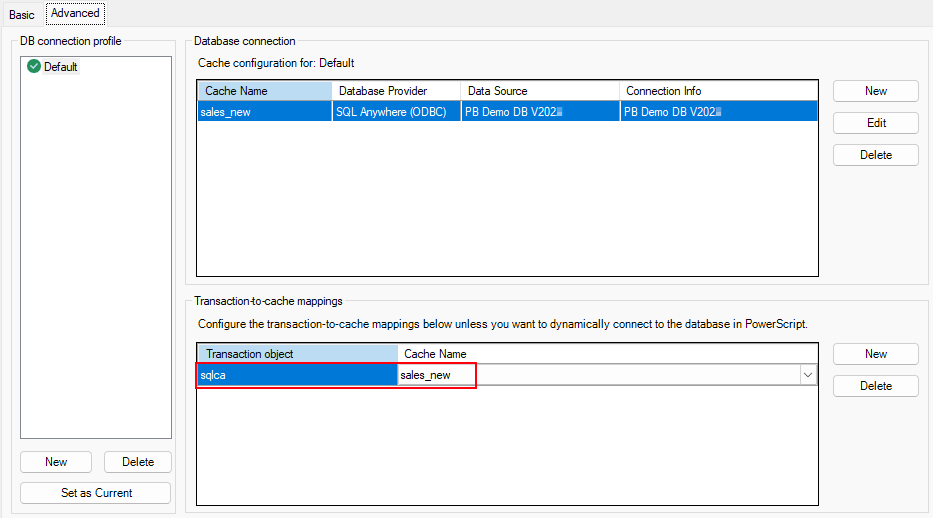Viewport: 933px width, 518px height.
Task: Click the Transaction object column header
Action: (x=296, y=354)
